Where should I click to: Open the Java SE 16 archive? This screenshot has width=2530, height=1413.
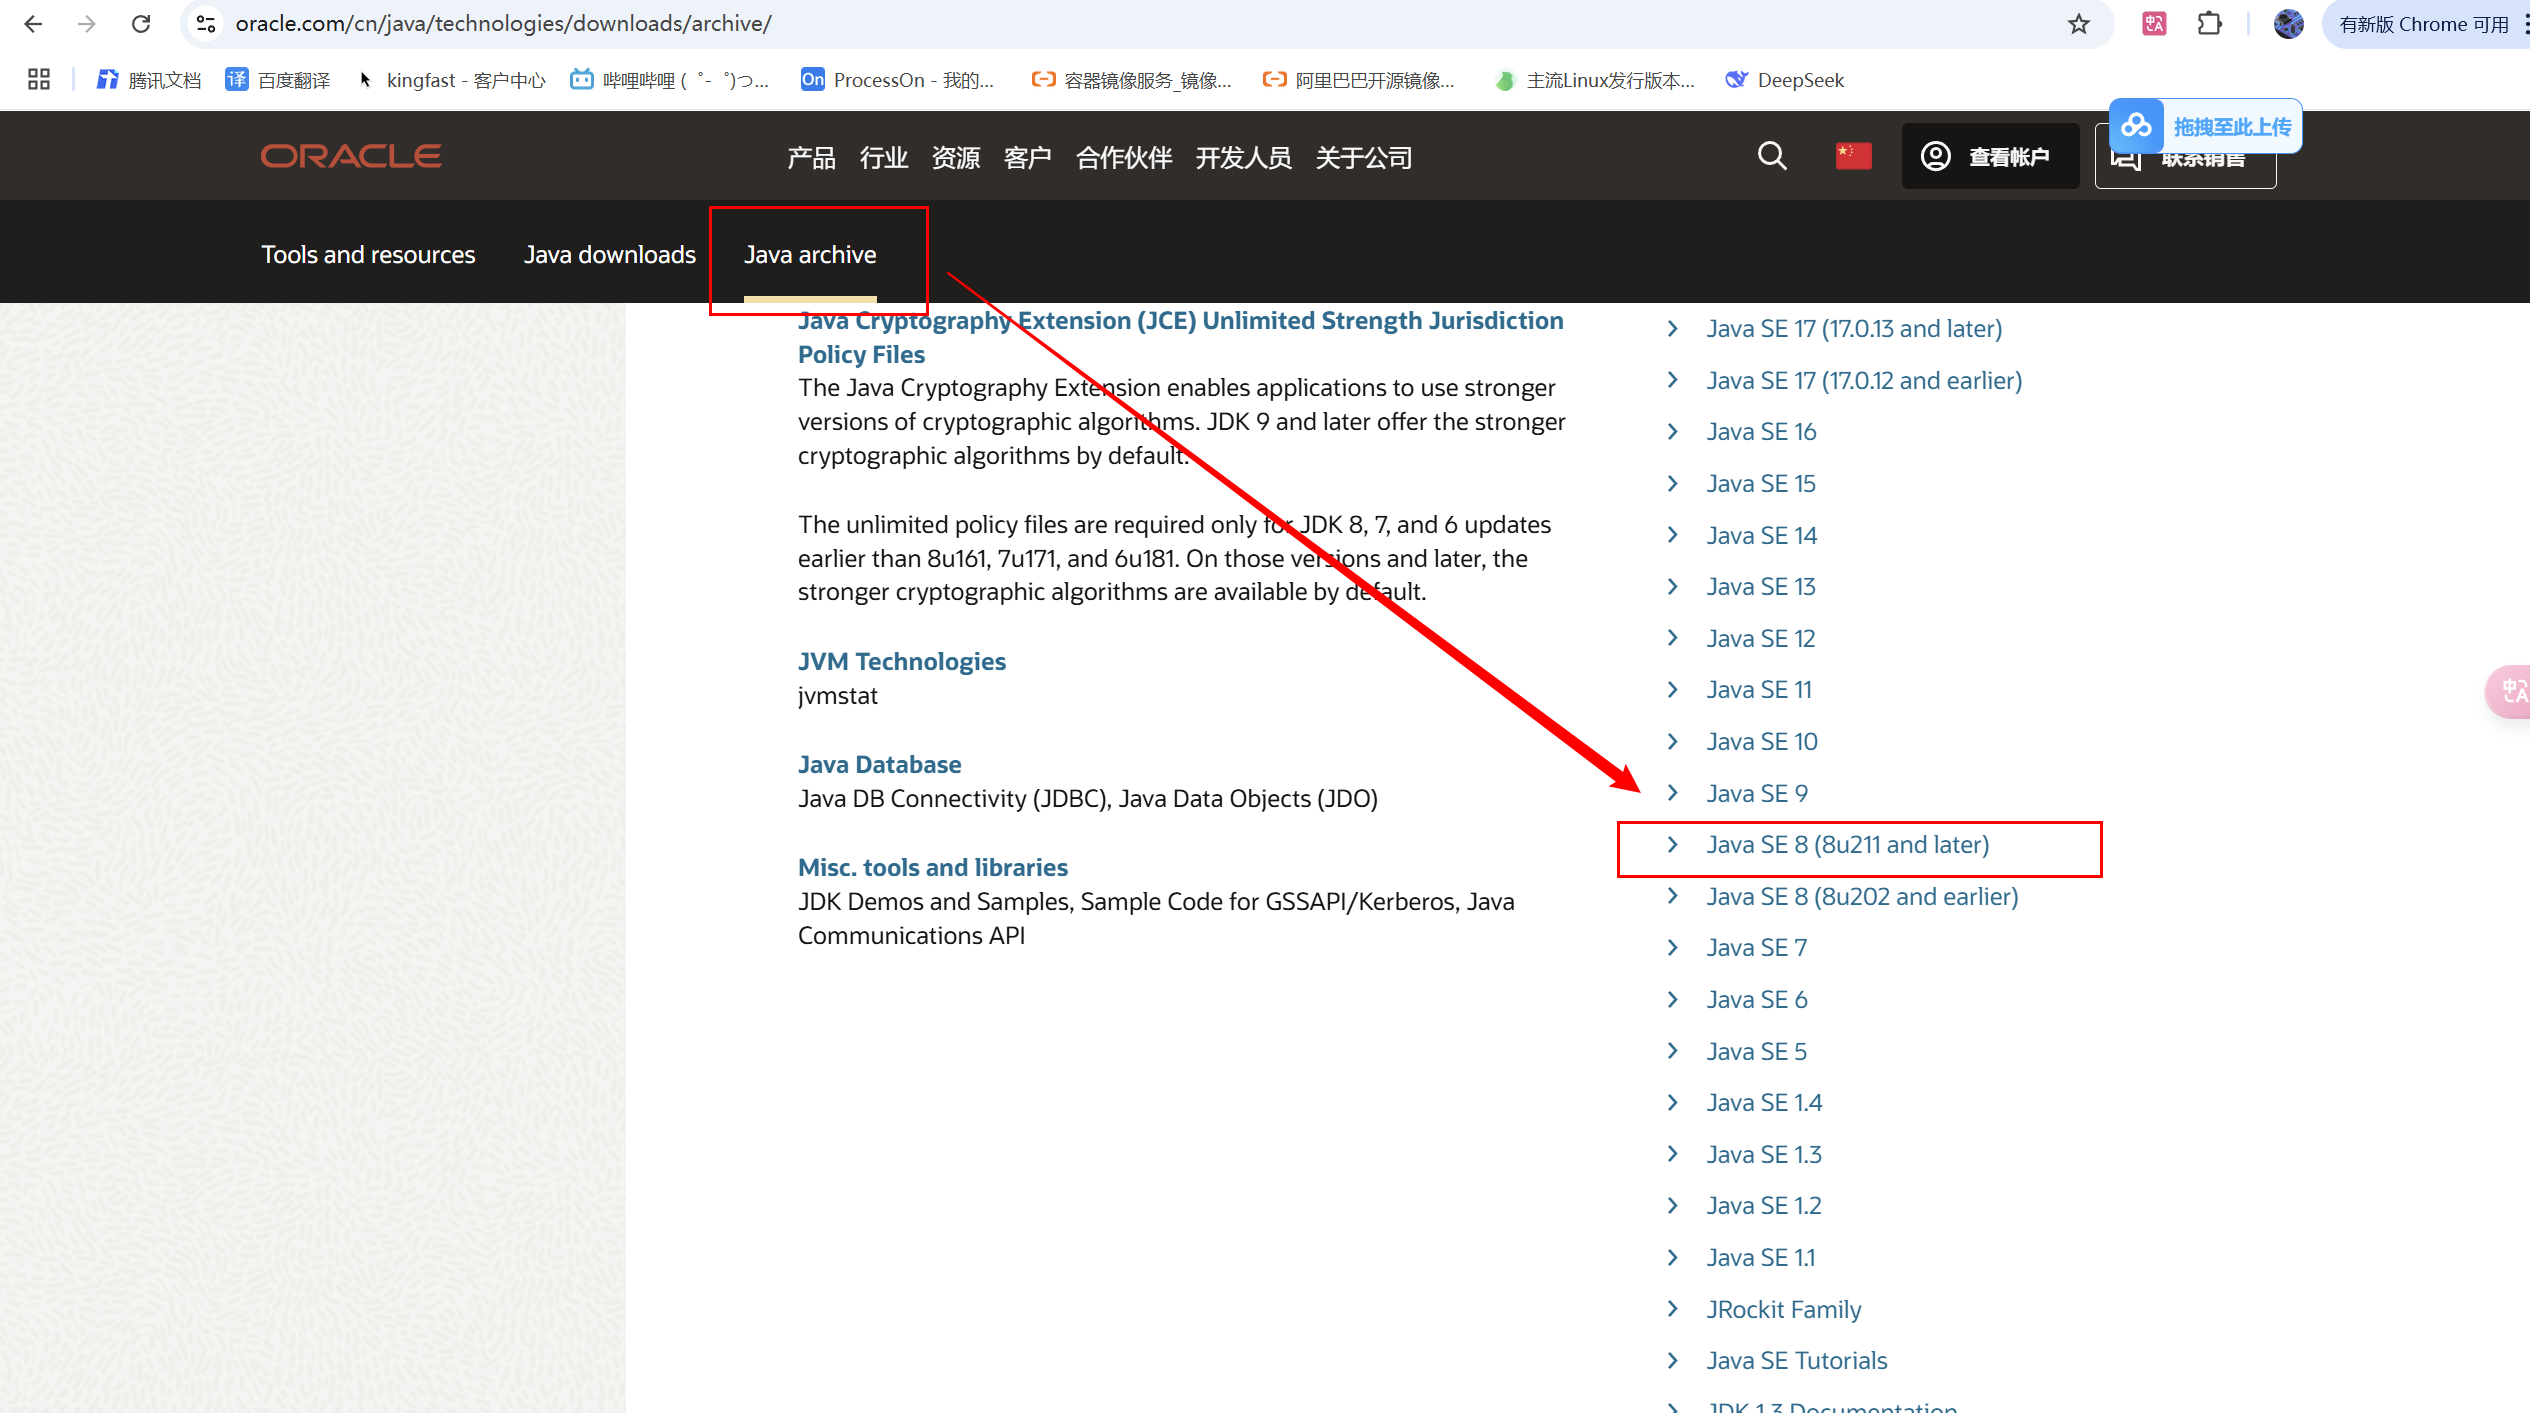(x=1760, y=432)
